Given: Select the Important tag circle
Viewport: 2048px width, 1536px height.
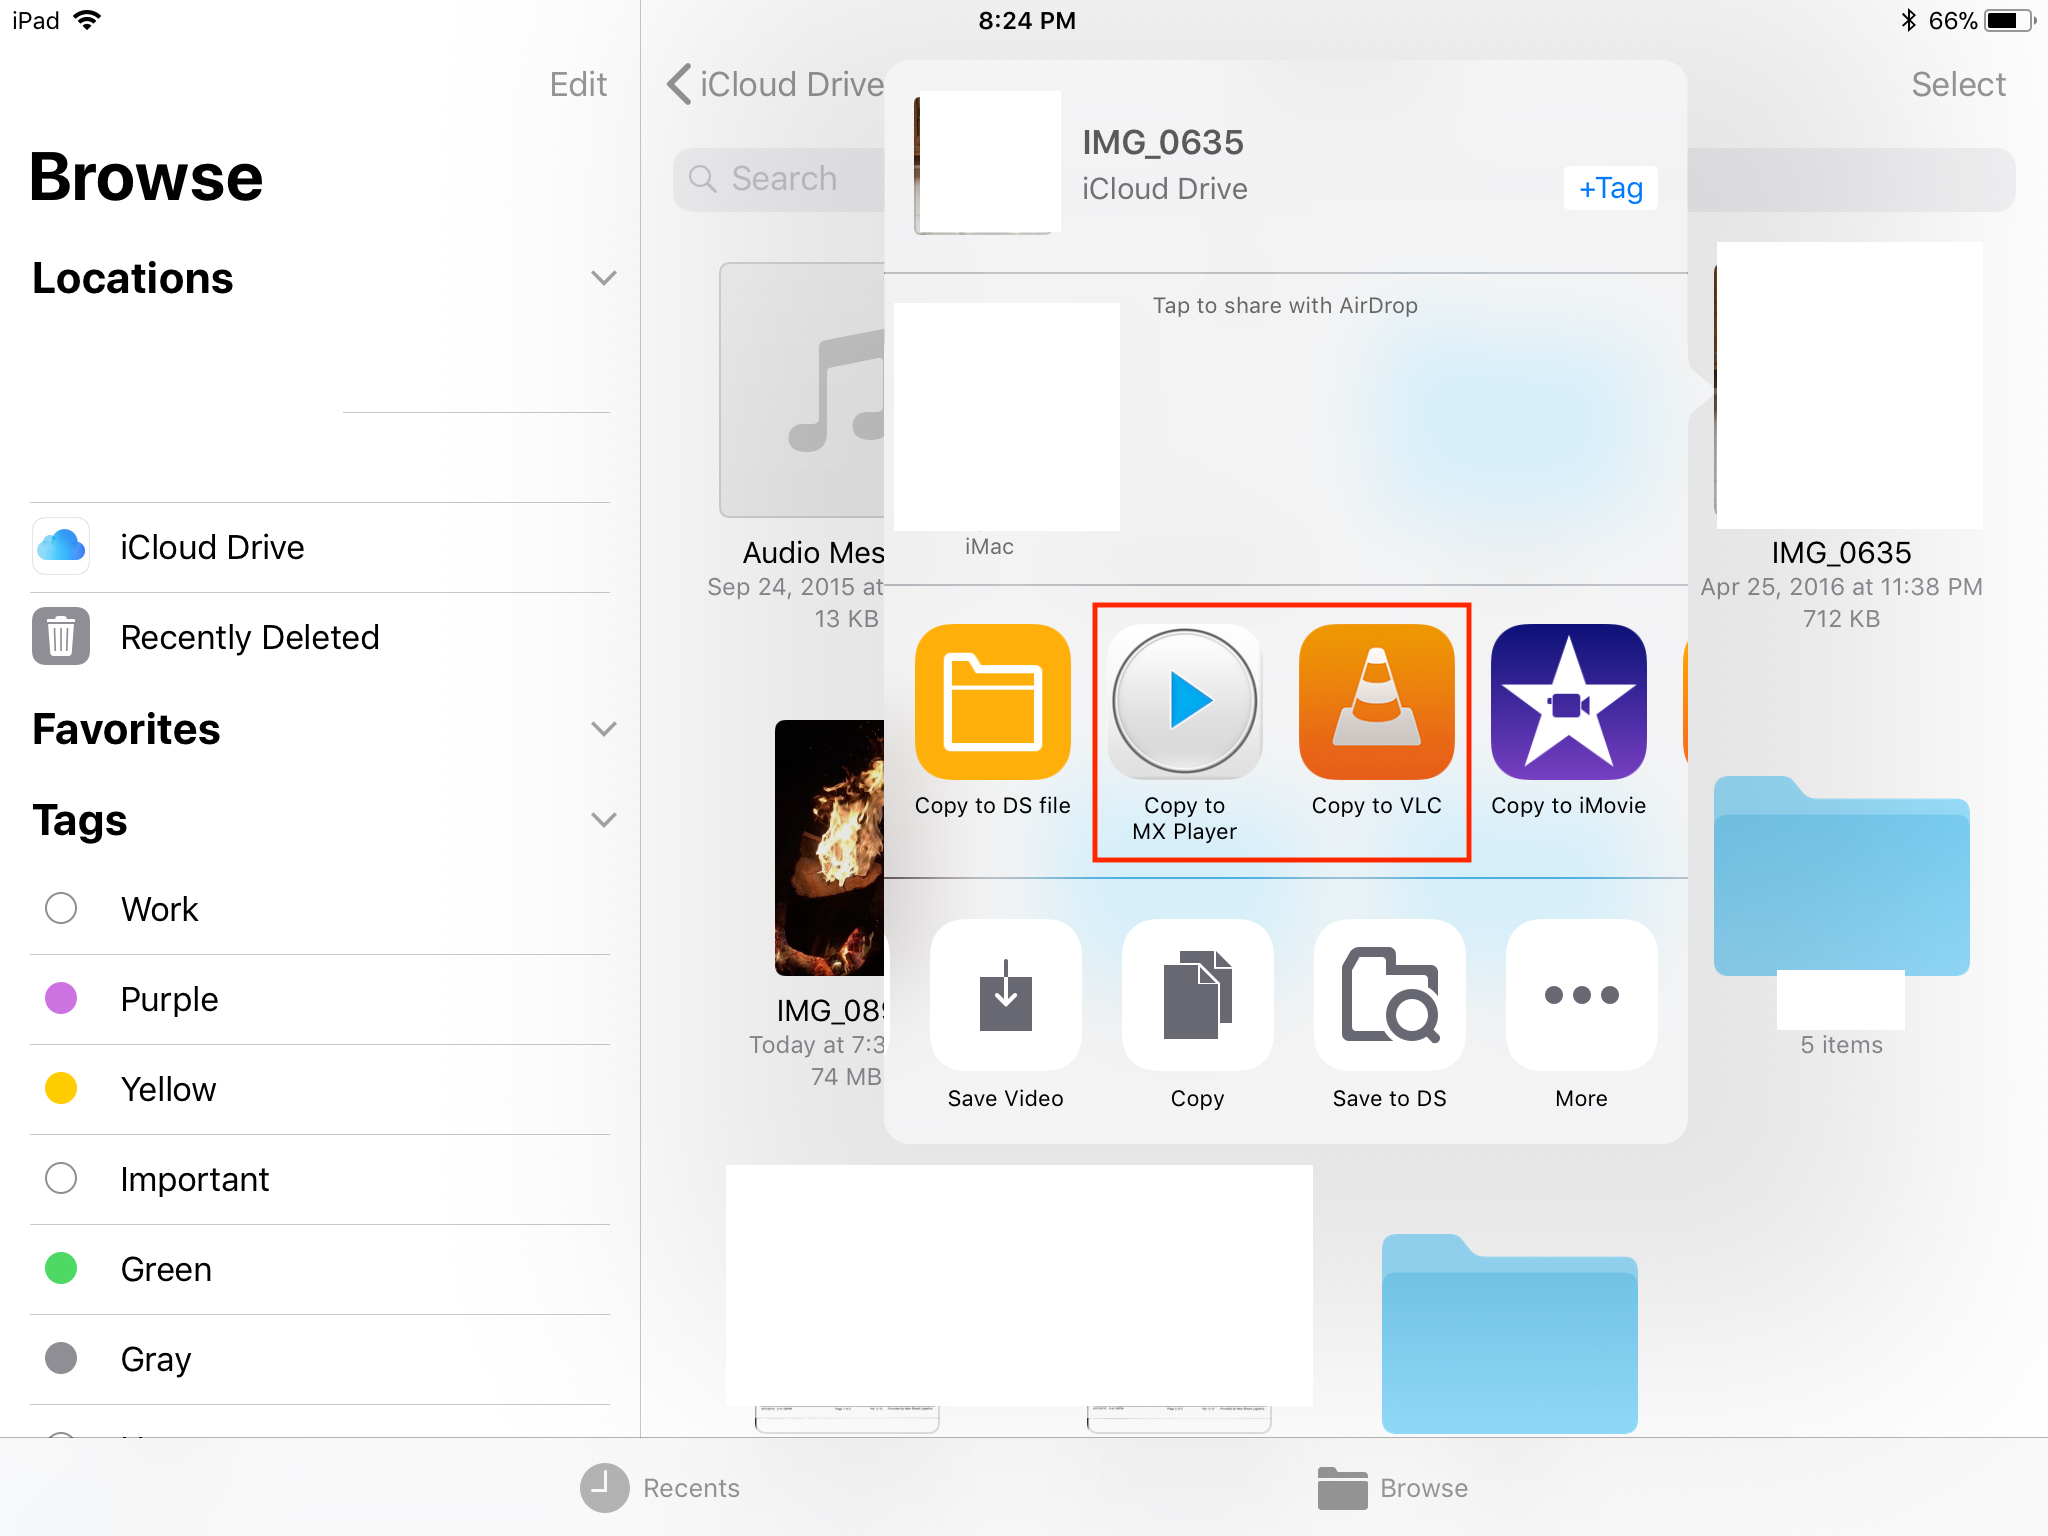Looking at the screenshot, I should point(61,1178).
